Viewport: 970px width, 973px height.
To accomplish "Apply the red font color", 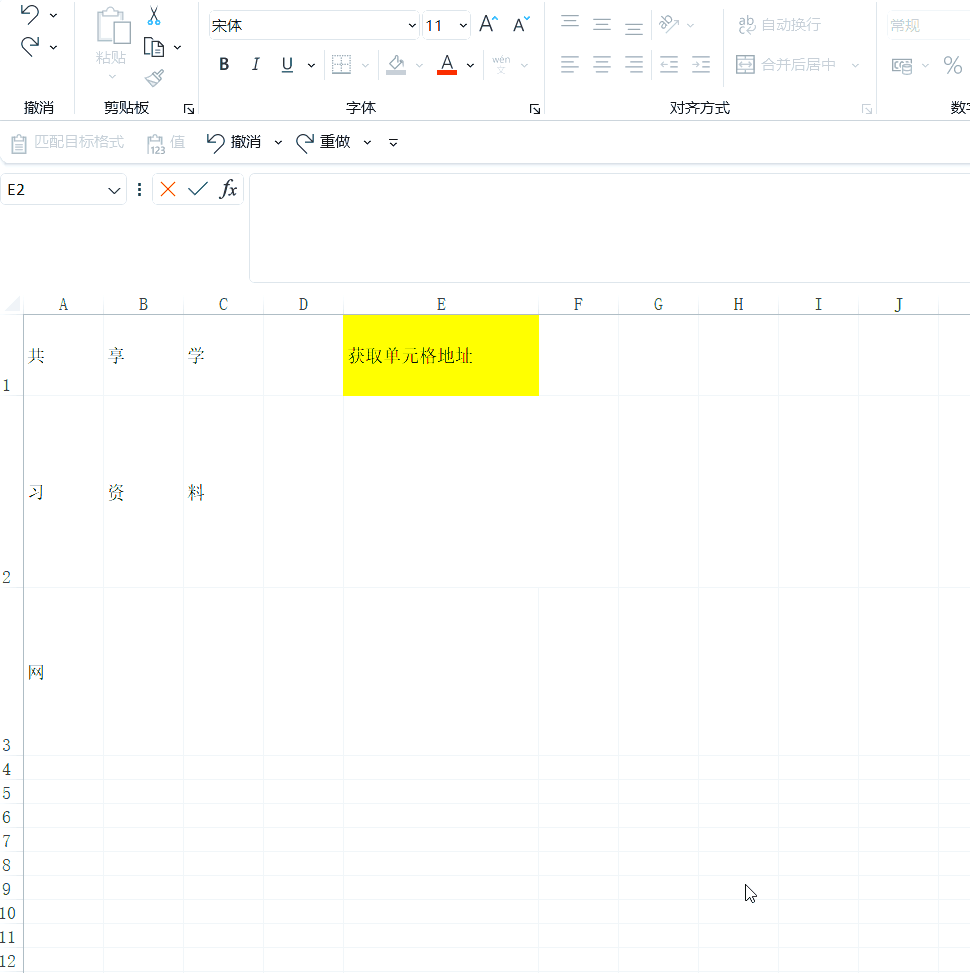I will [447, 65].
